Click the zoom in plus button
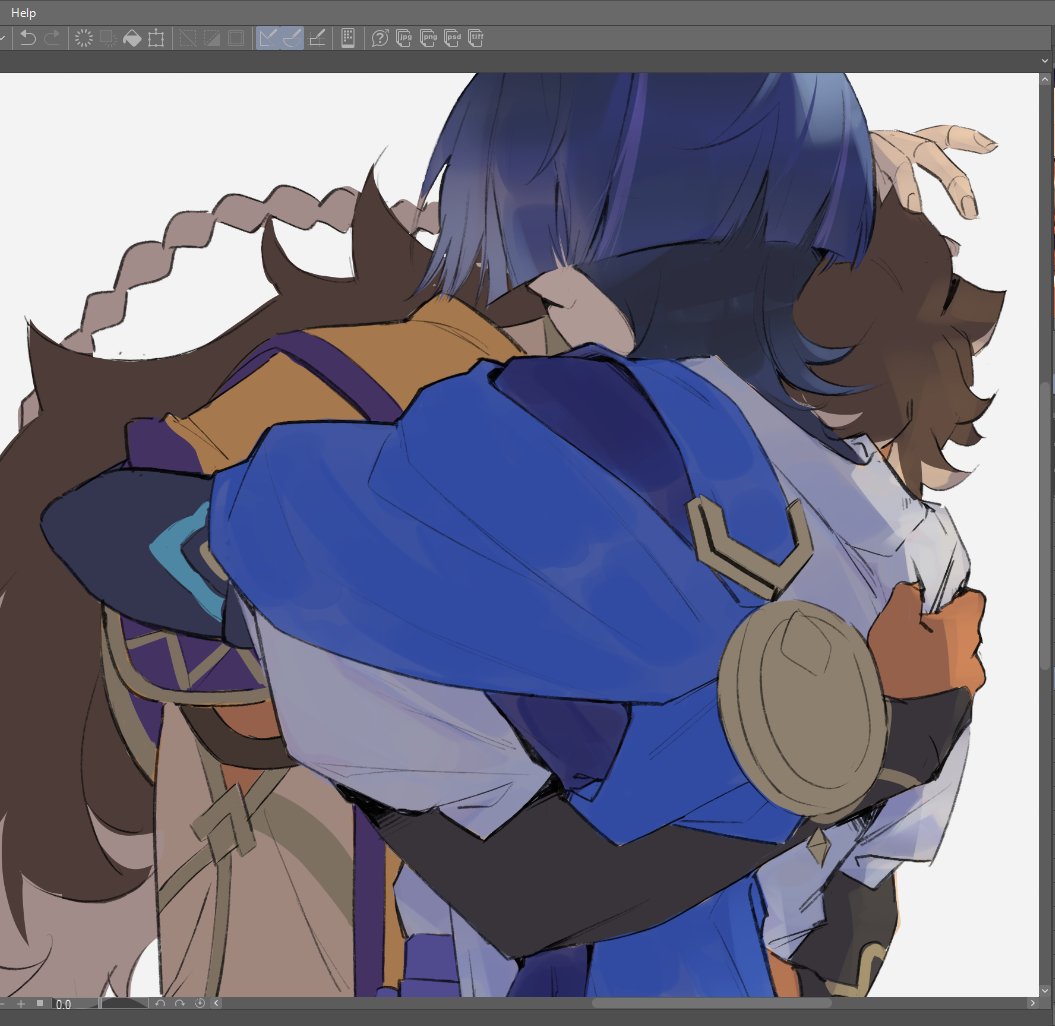This screenshot has width=1055, height=1026. point(21,1004)
